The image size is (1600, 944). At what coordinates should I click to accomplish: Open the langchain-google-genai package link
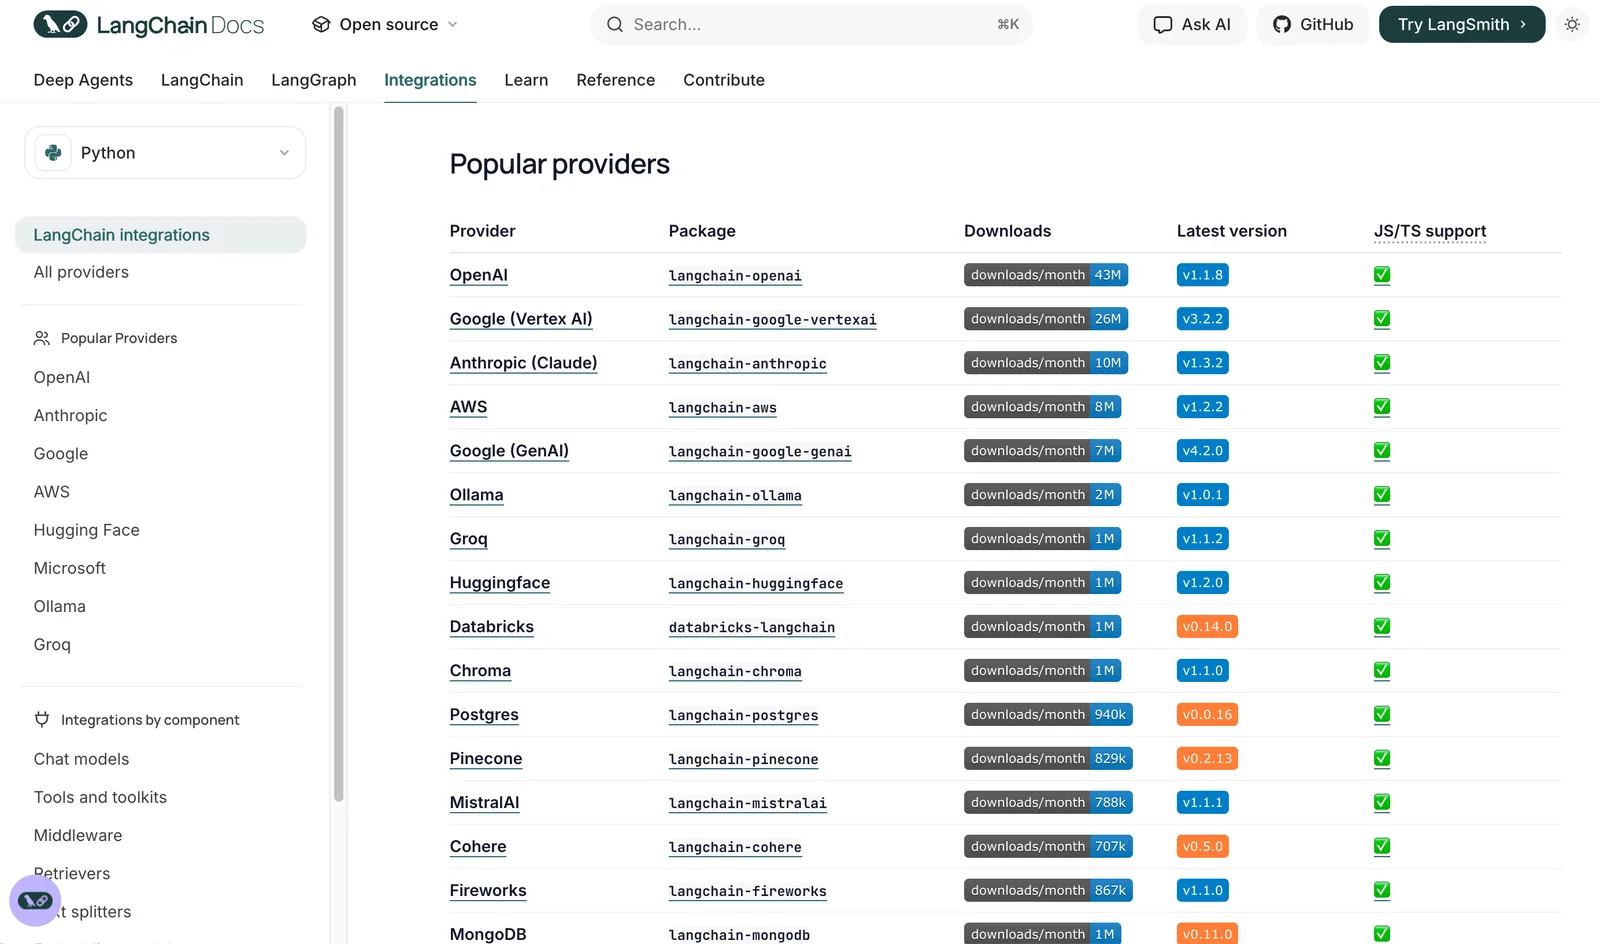tap(760, 452)
